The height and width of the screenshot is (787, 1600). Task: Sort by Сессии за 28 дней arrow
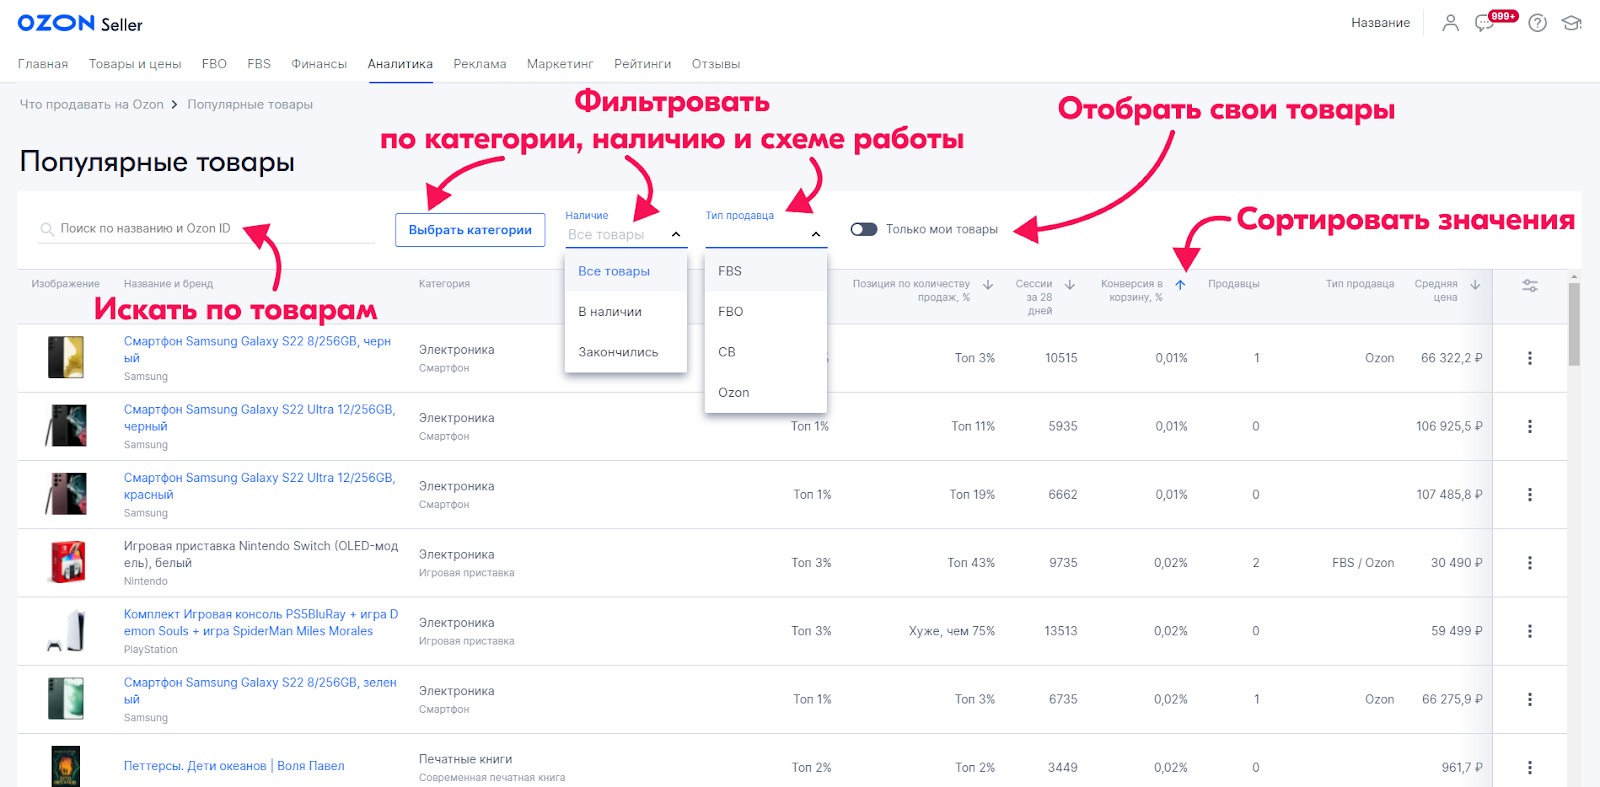click(x=1069, y=284)
